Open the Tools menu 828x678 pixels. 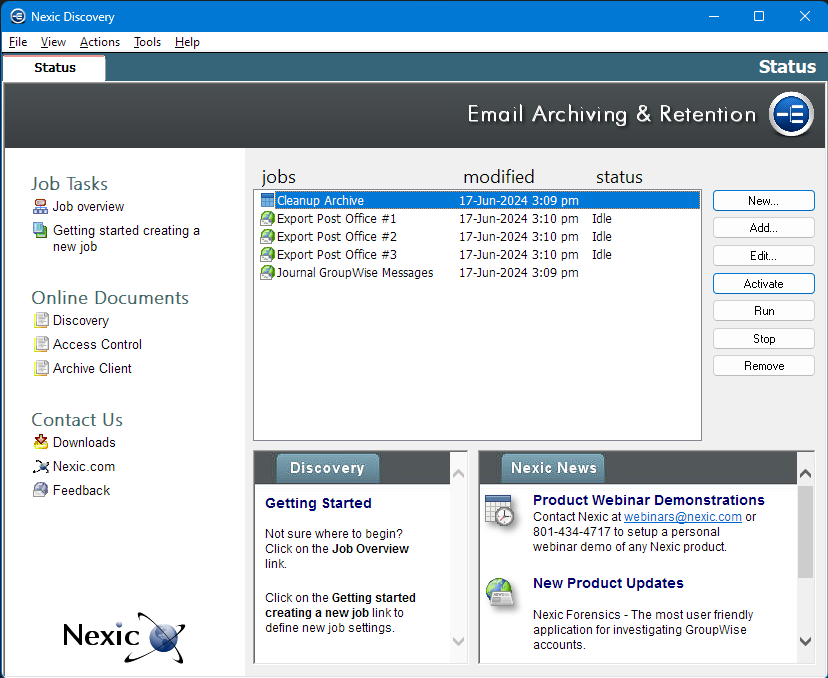click(147, 42)
